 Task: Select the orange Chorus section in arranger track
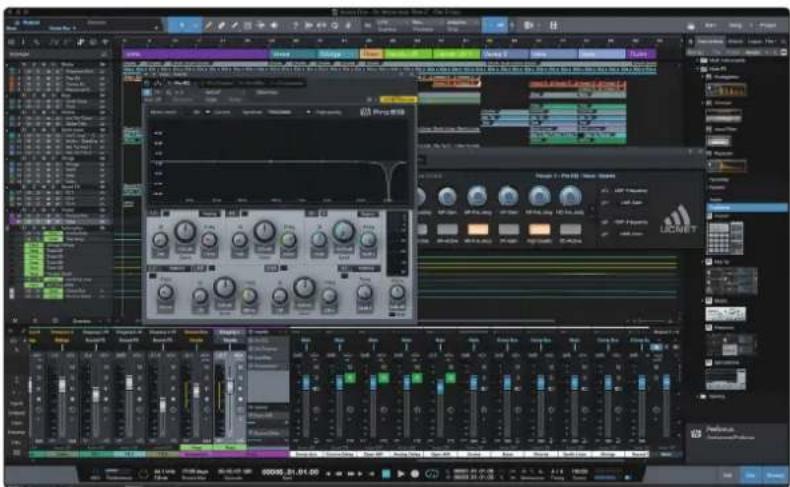pos(371,53)
